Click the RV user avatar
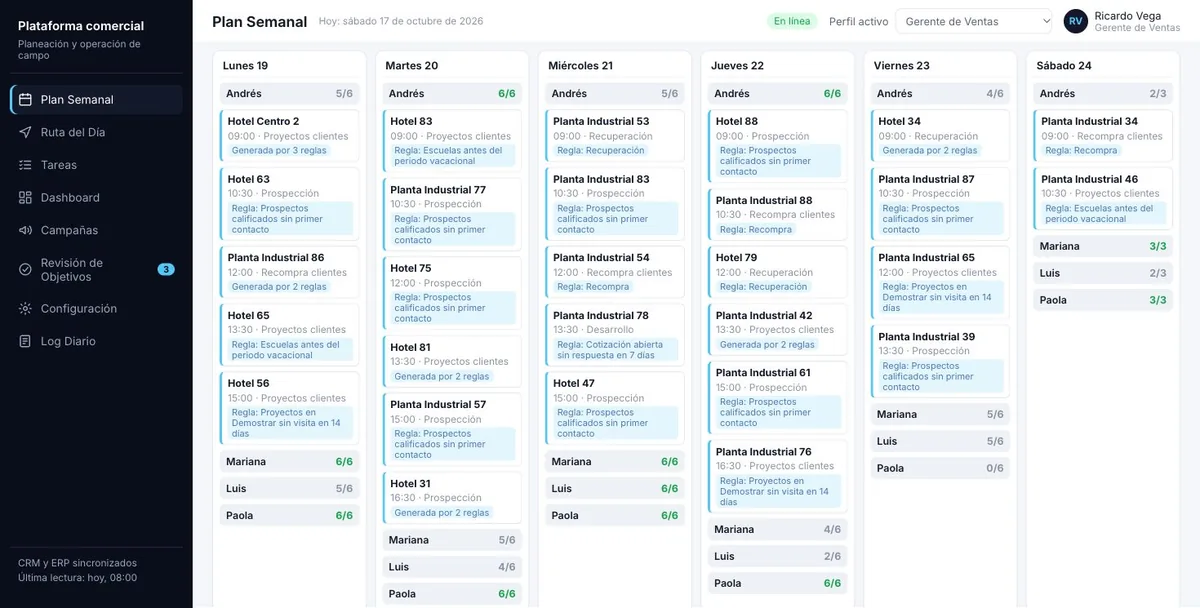The width and height of the screenshot is (1200, 608). tap(1076, 21)
